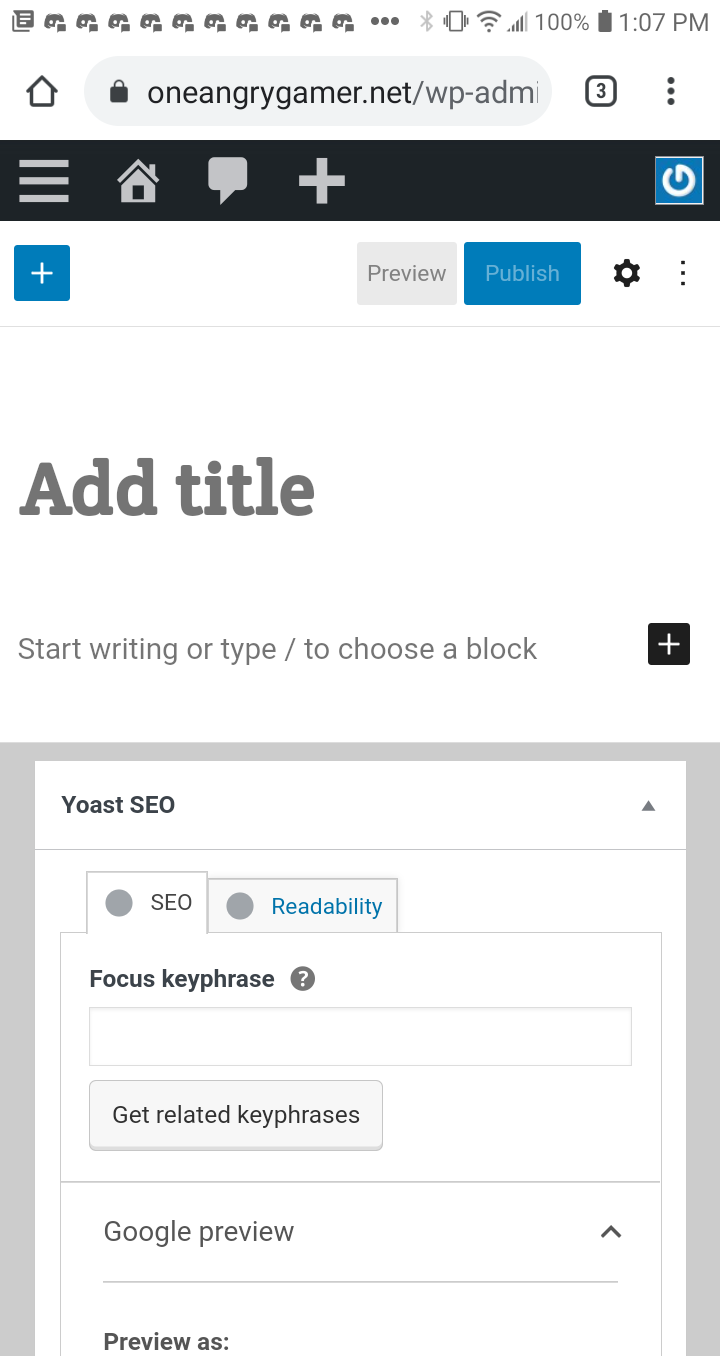Open the user profile avatar icon
Screen dimensions: 720x1356
679,181
